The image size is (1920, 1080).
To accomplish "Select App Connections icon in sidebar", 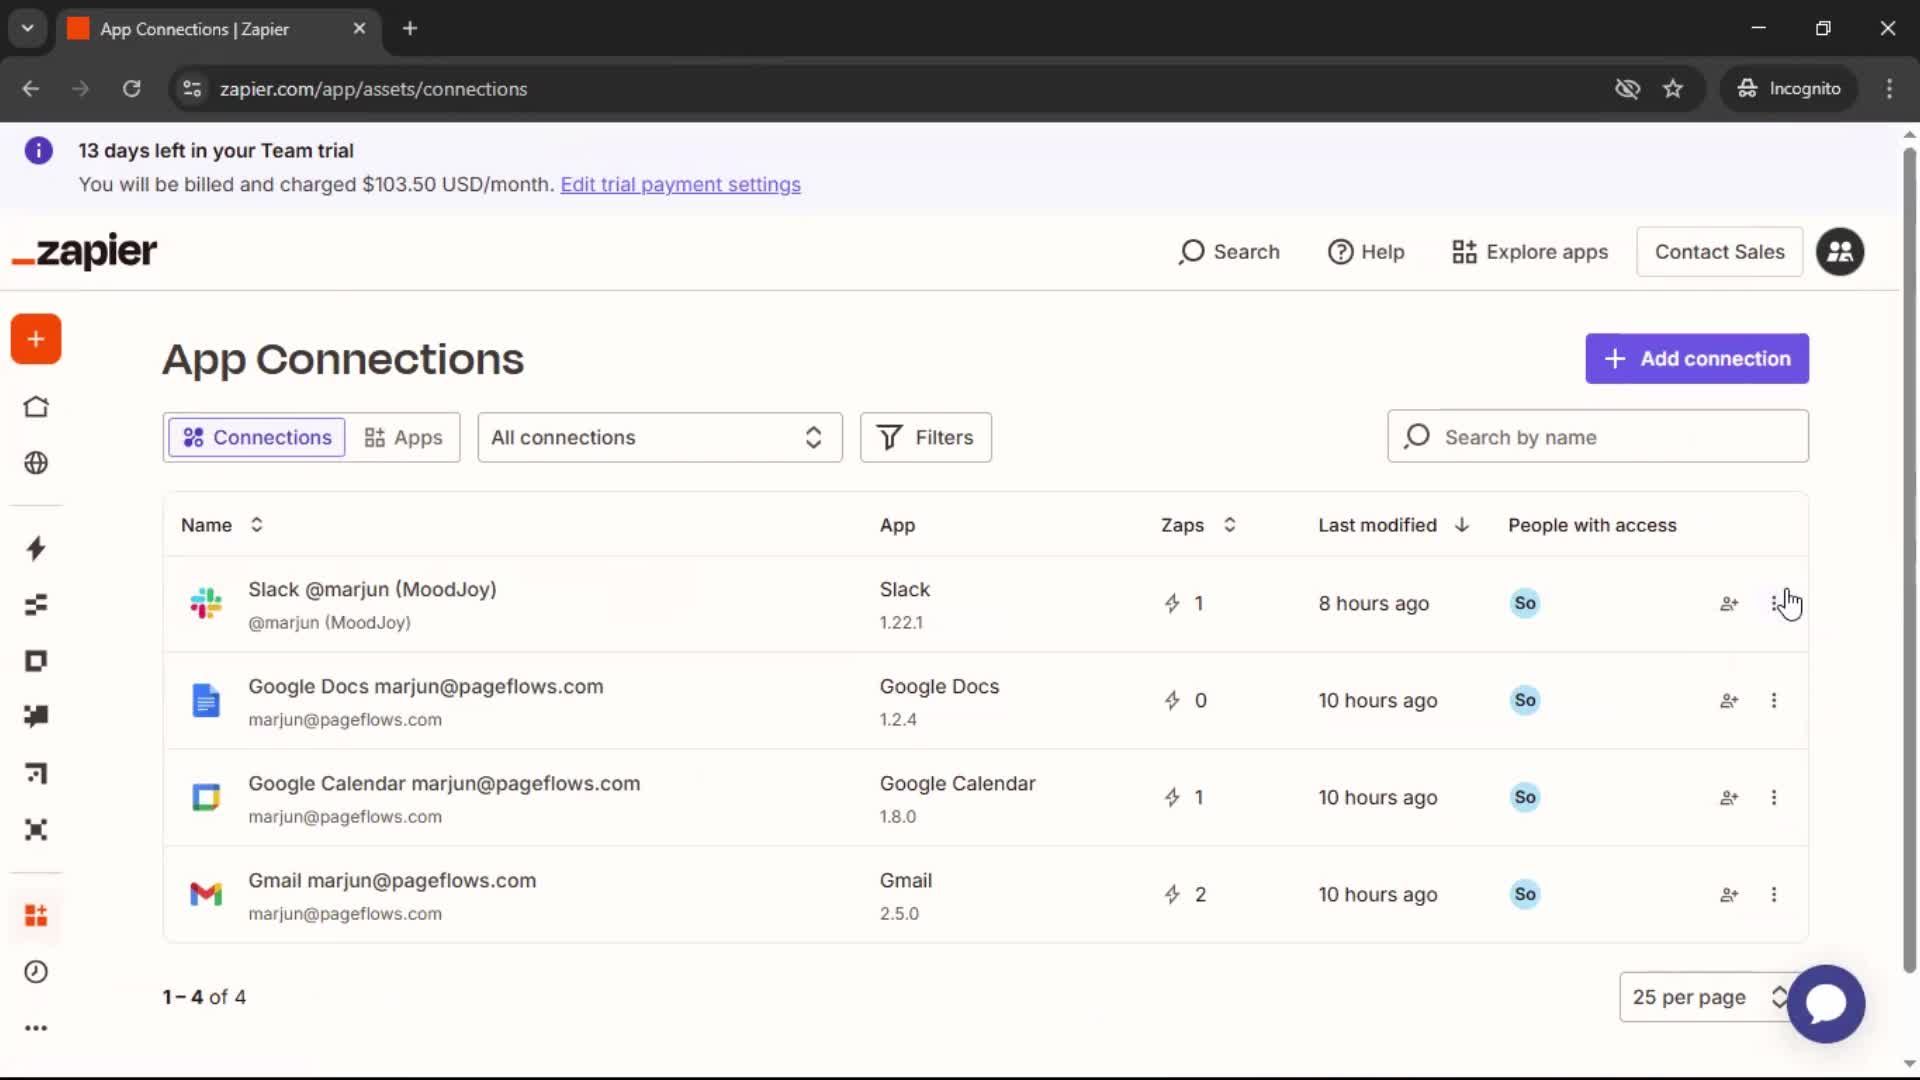I will 36,915.
